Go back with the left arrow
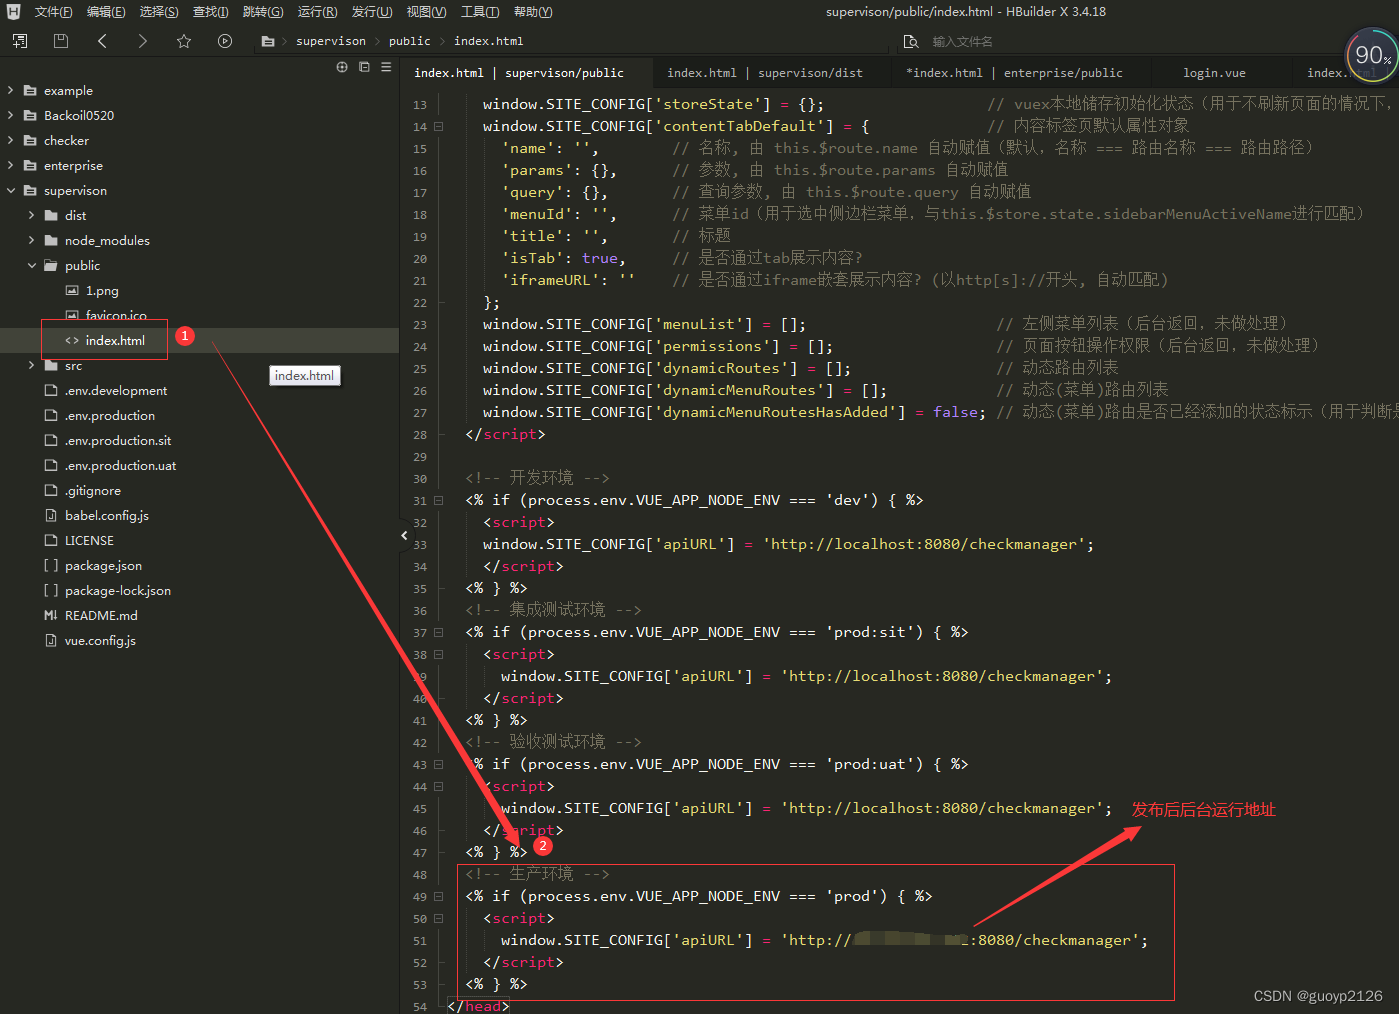 pos(102,41)
